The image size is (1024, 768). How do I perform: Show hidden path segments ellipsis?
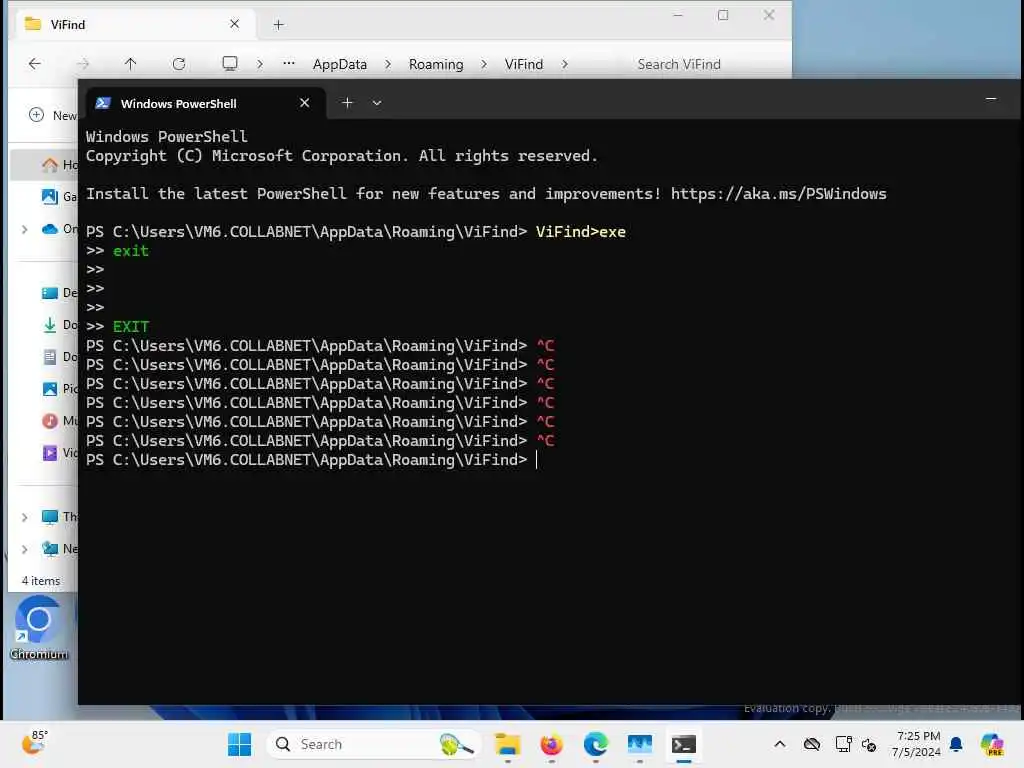click(x=289, y=63)
